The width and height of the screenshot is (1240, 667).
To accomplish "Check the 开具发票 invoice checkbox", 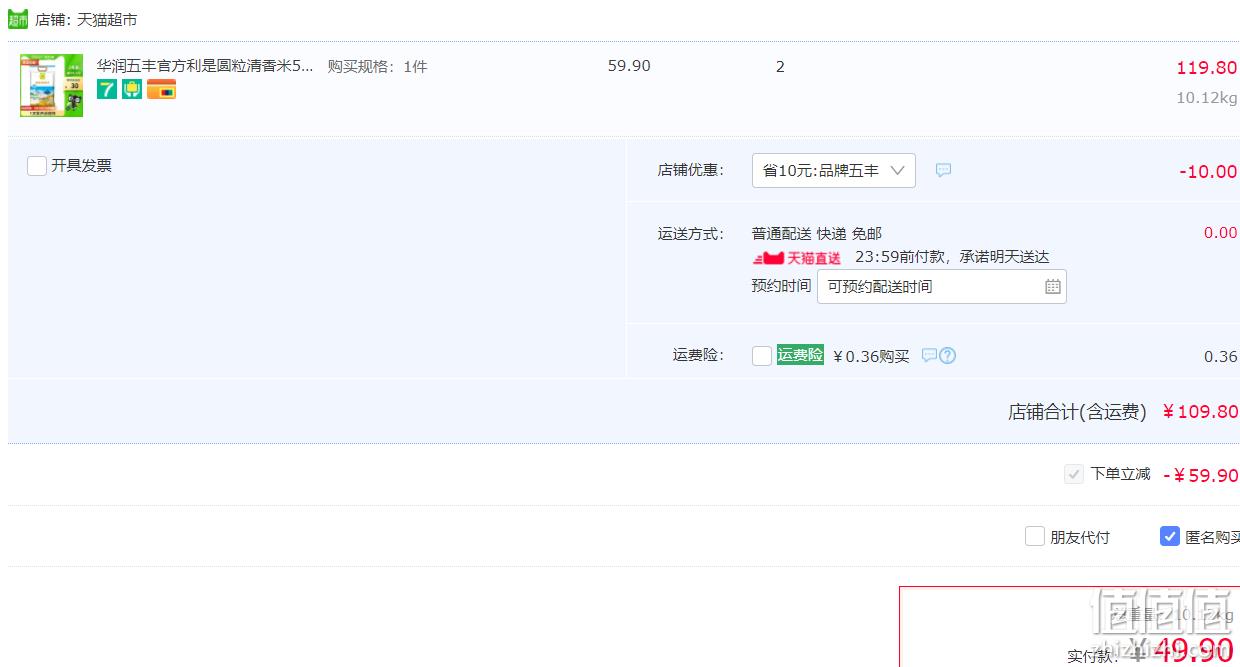I will (x=37, y=166).
